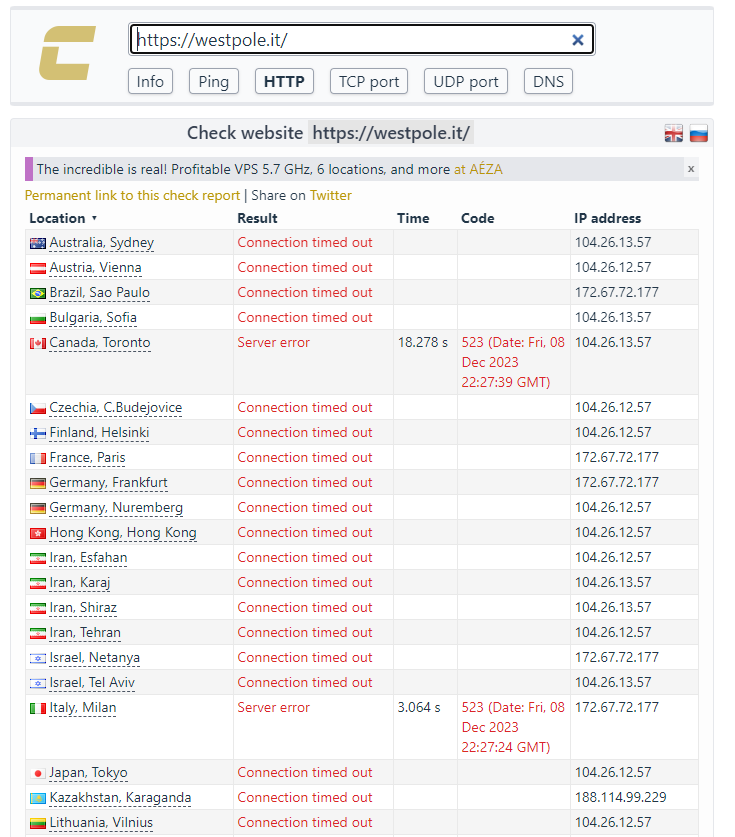Switch language with the Russian flag
735x837 pixels.
[699, 134]
